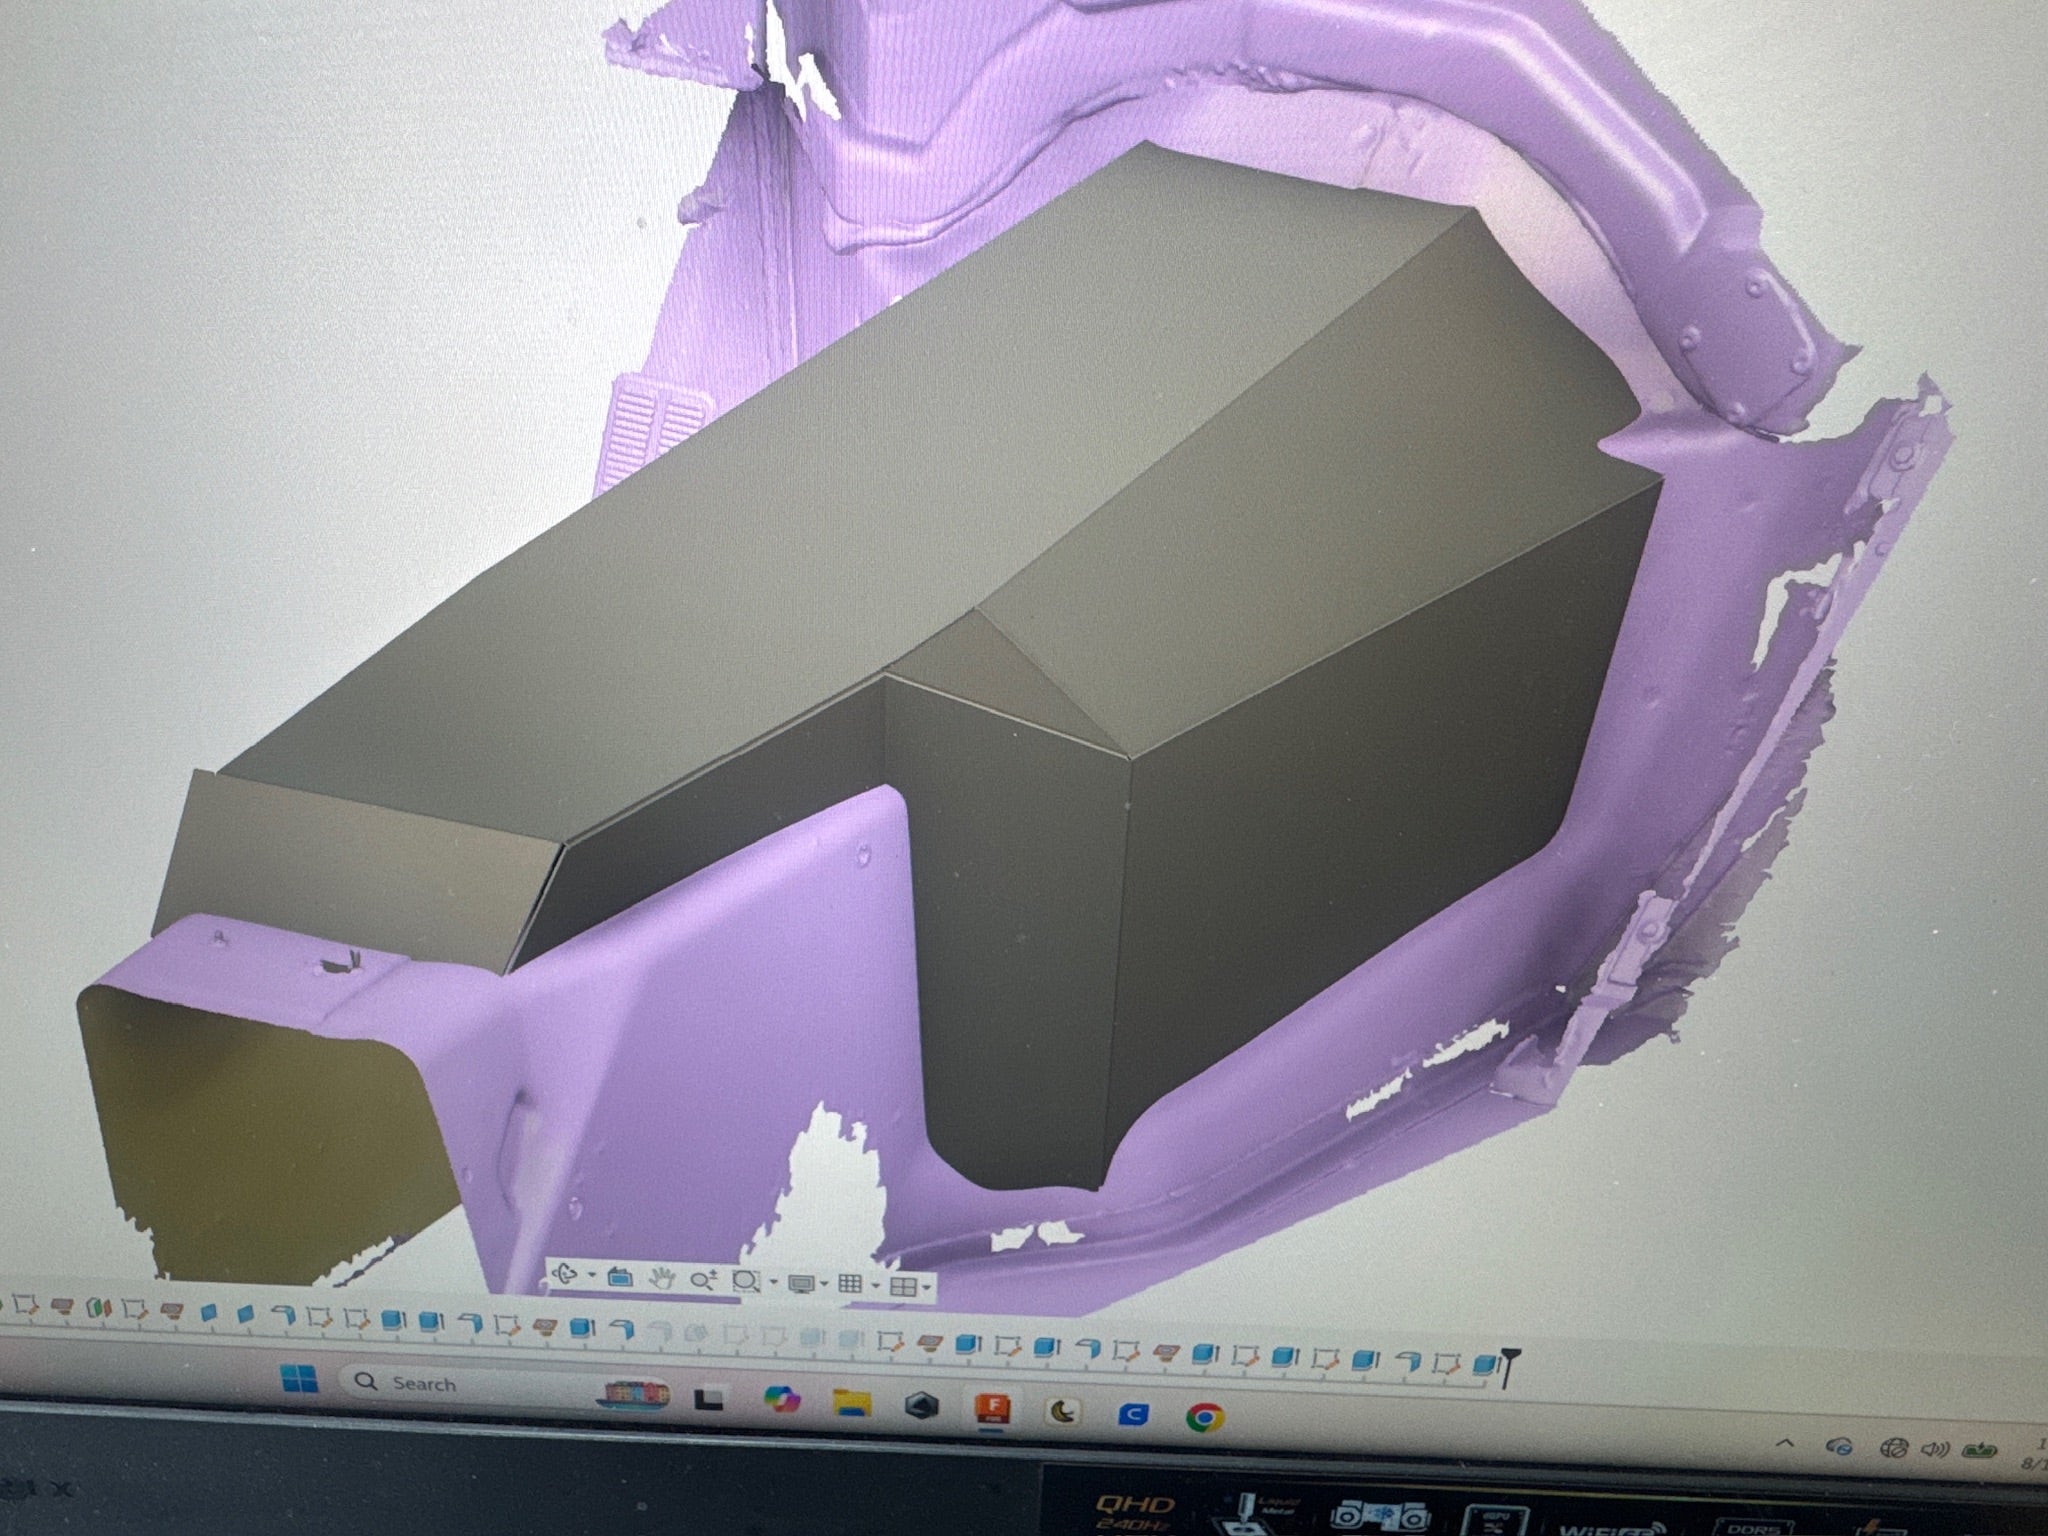Switch to Fusion 360 on the taskbar

993,1410
